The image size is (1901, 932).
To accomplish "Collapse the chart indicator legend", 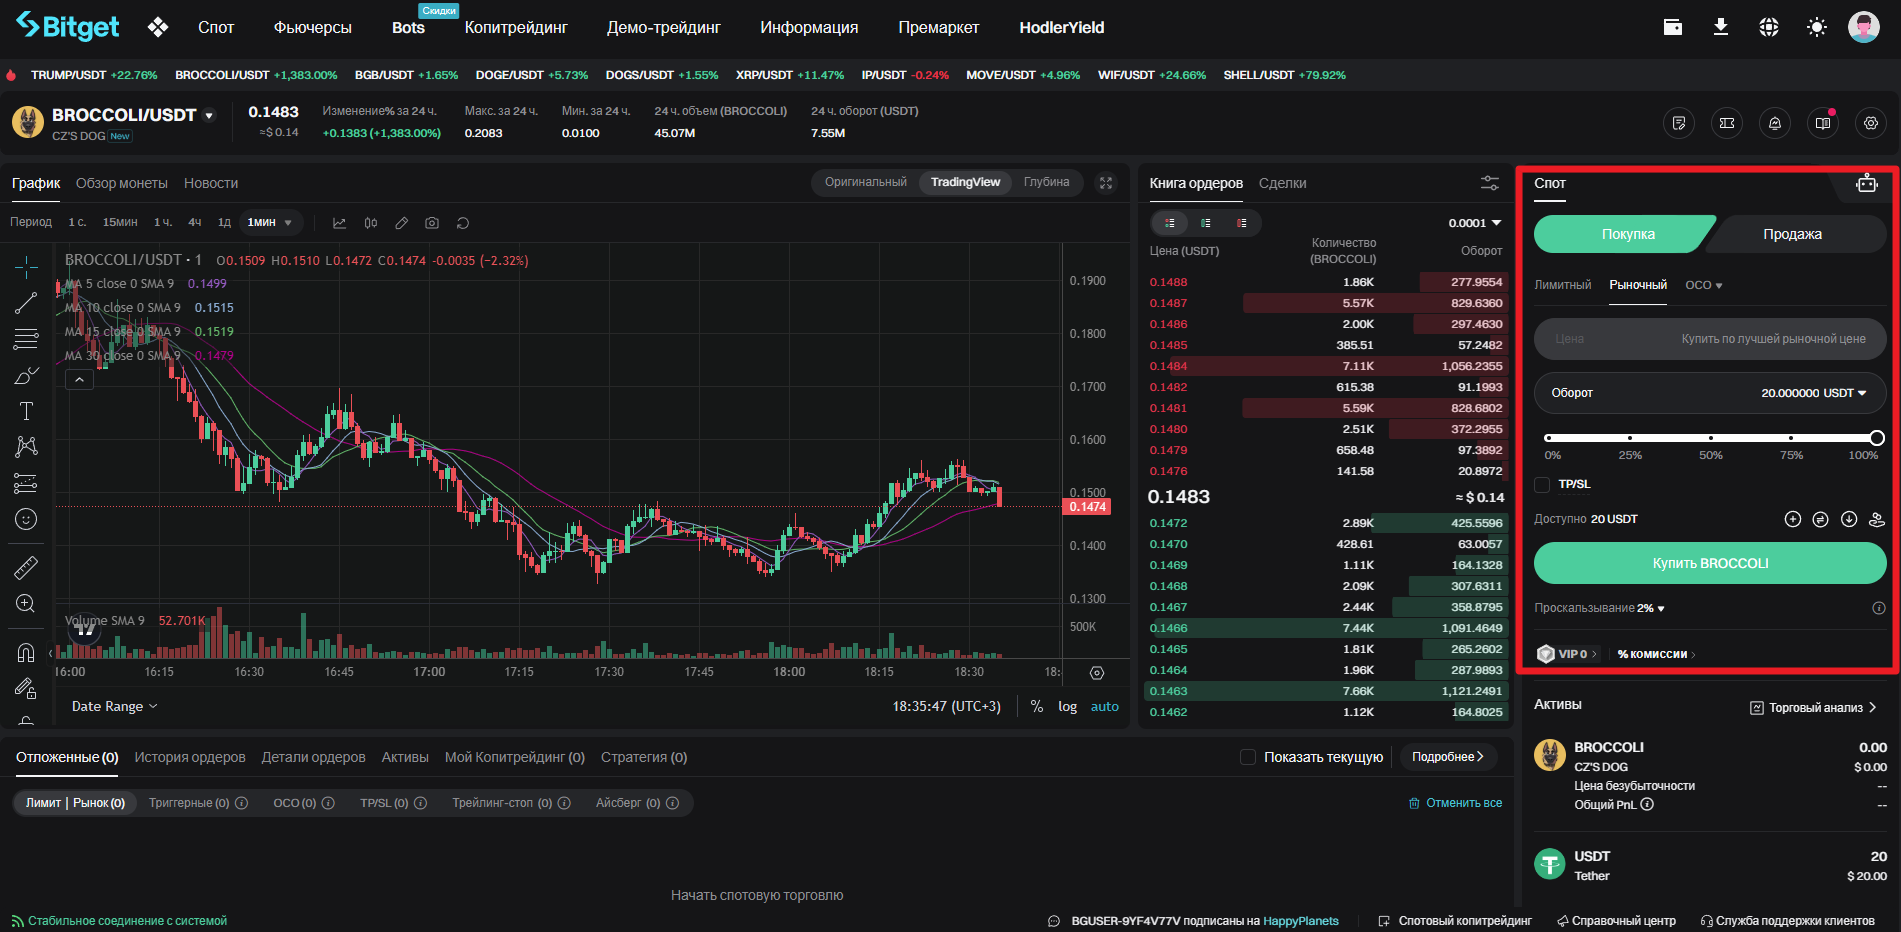I will (x=79, y=380).
